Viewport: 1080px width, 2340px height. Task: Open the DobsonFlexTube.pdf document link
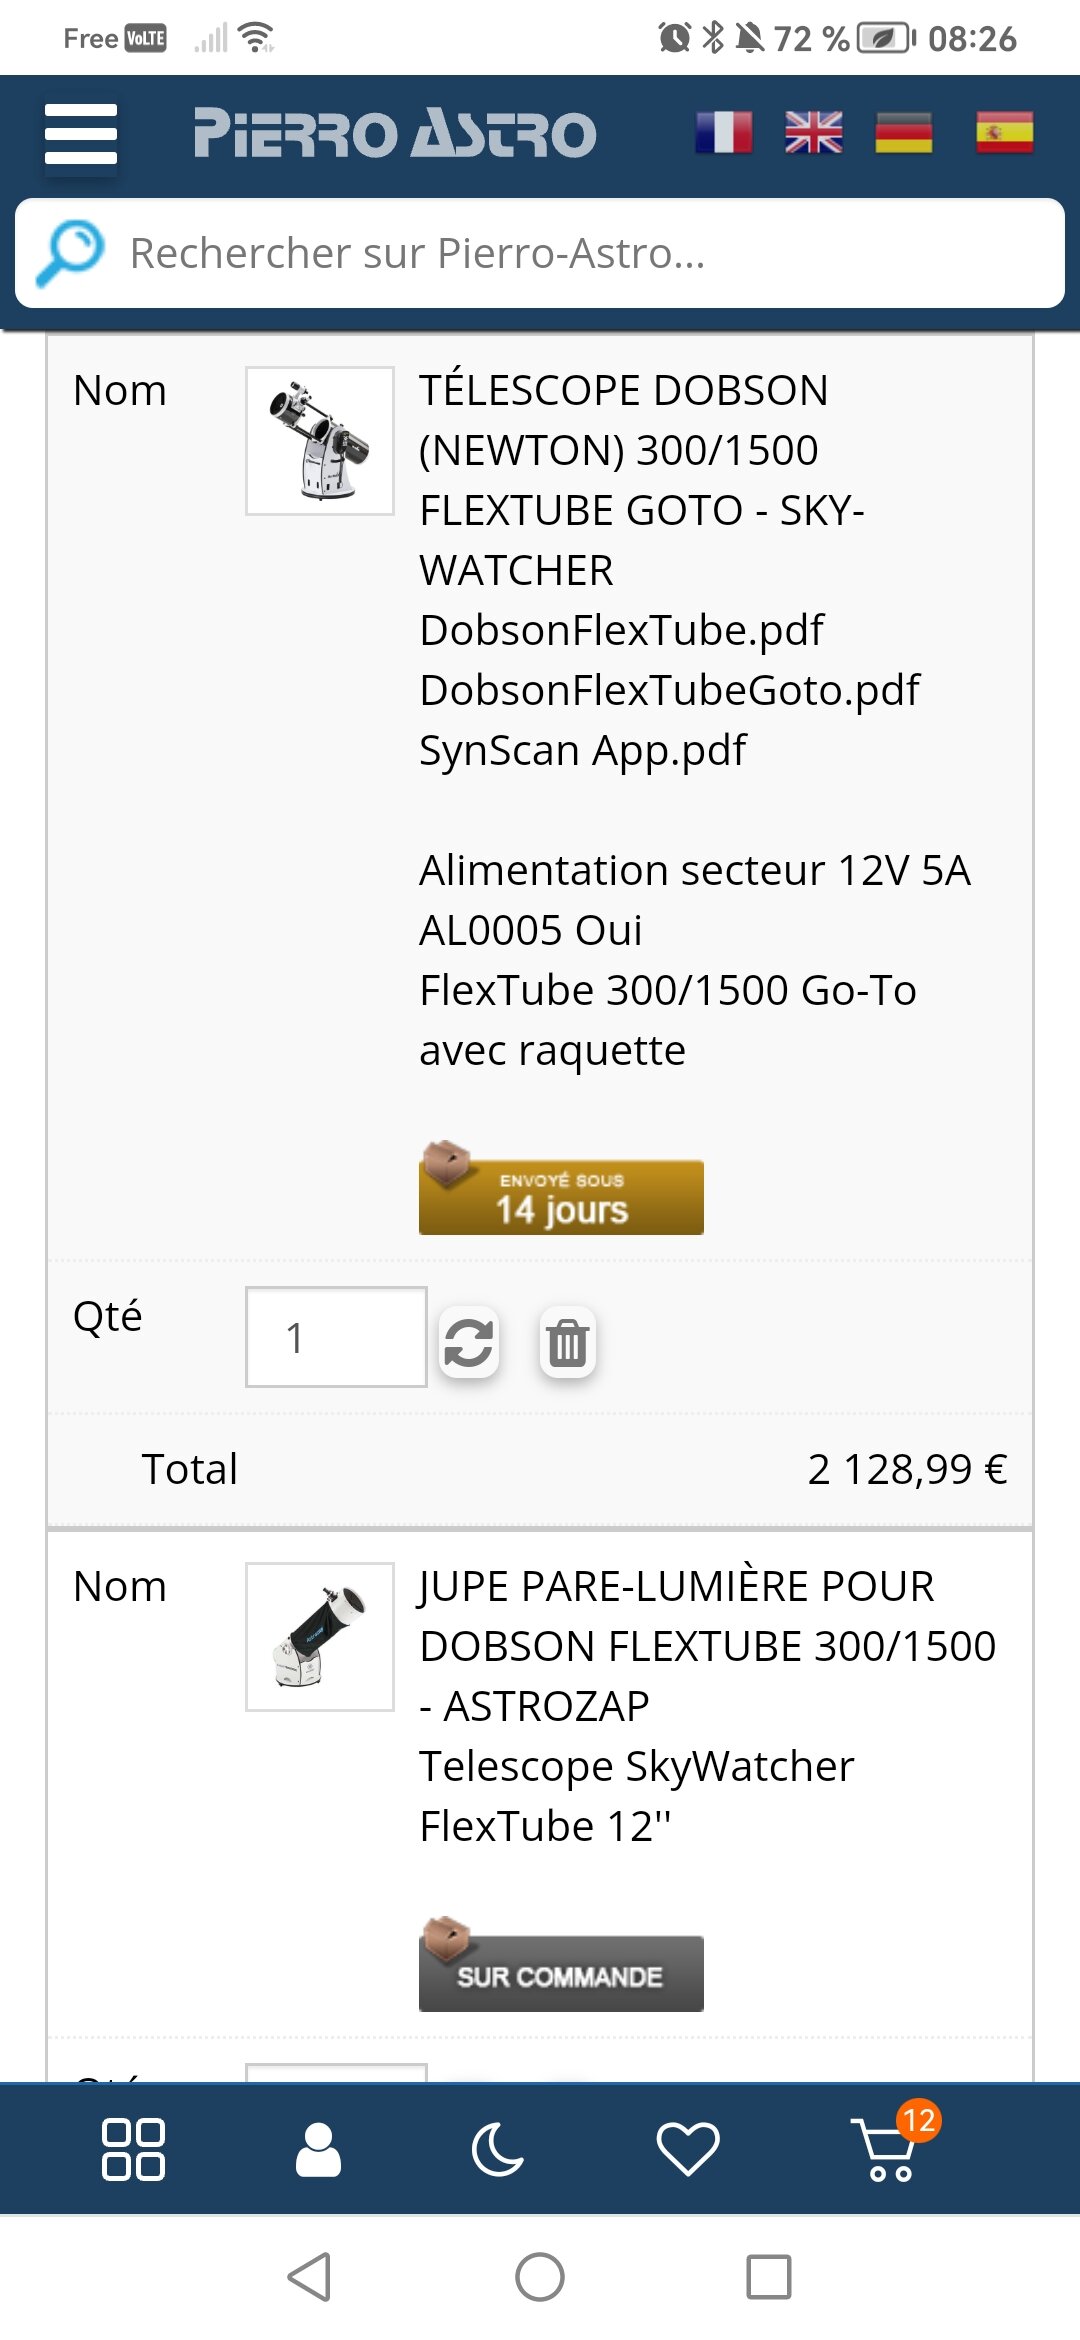[621, 630]
